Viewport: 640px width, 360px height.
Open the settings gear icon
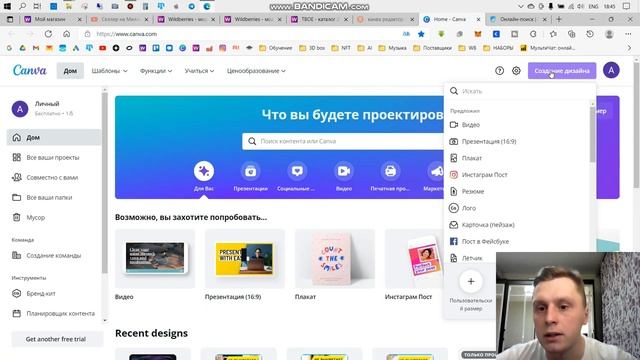[x=516, y=71]
